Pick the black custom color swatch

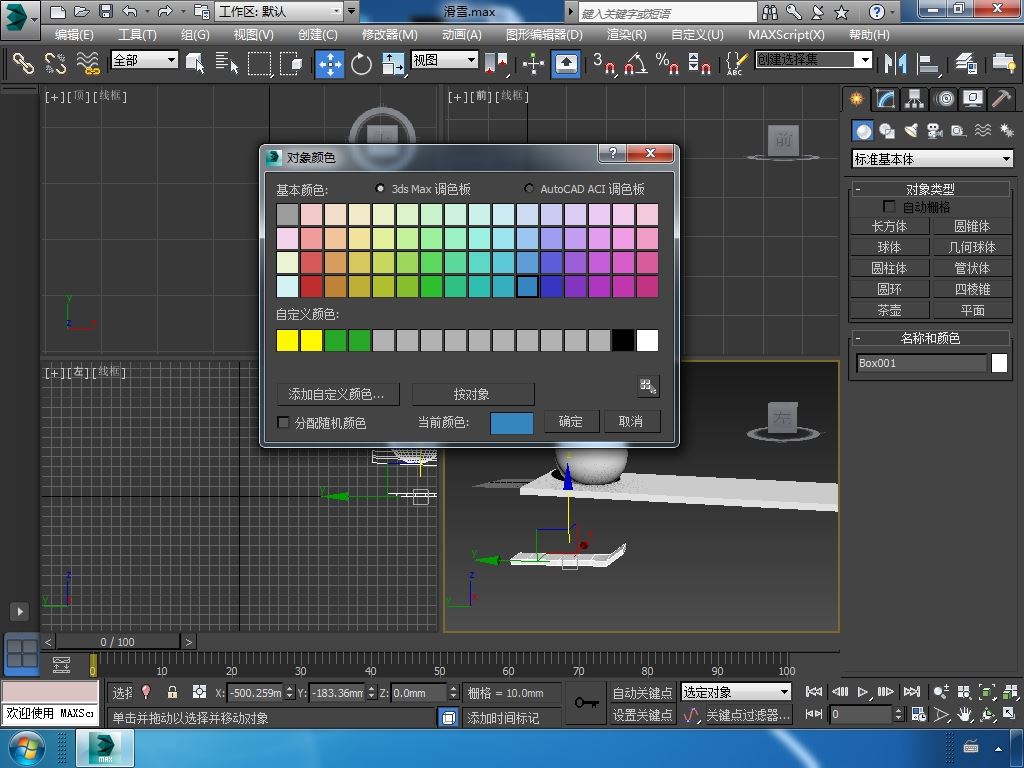623,340
